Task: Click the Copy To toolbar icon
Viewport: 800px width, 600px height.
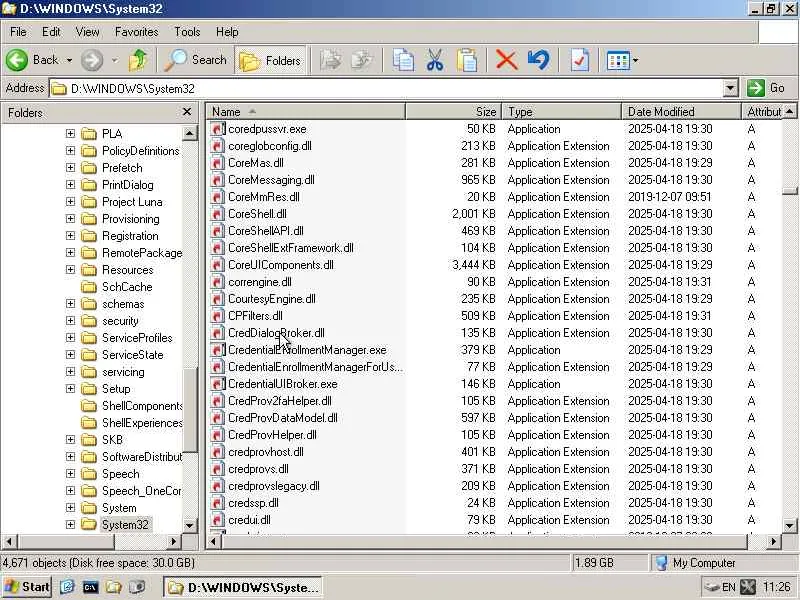Action: (362, 60)
